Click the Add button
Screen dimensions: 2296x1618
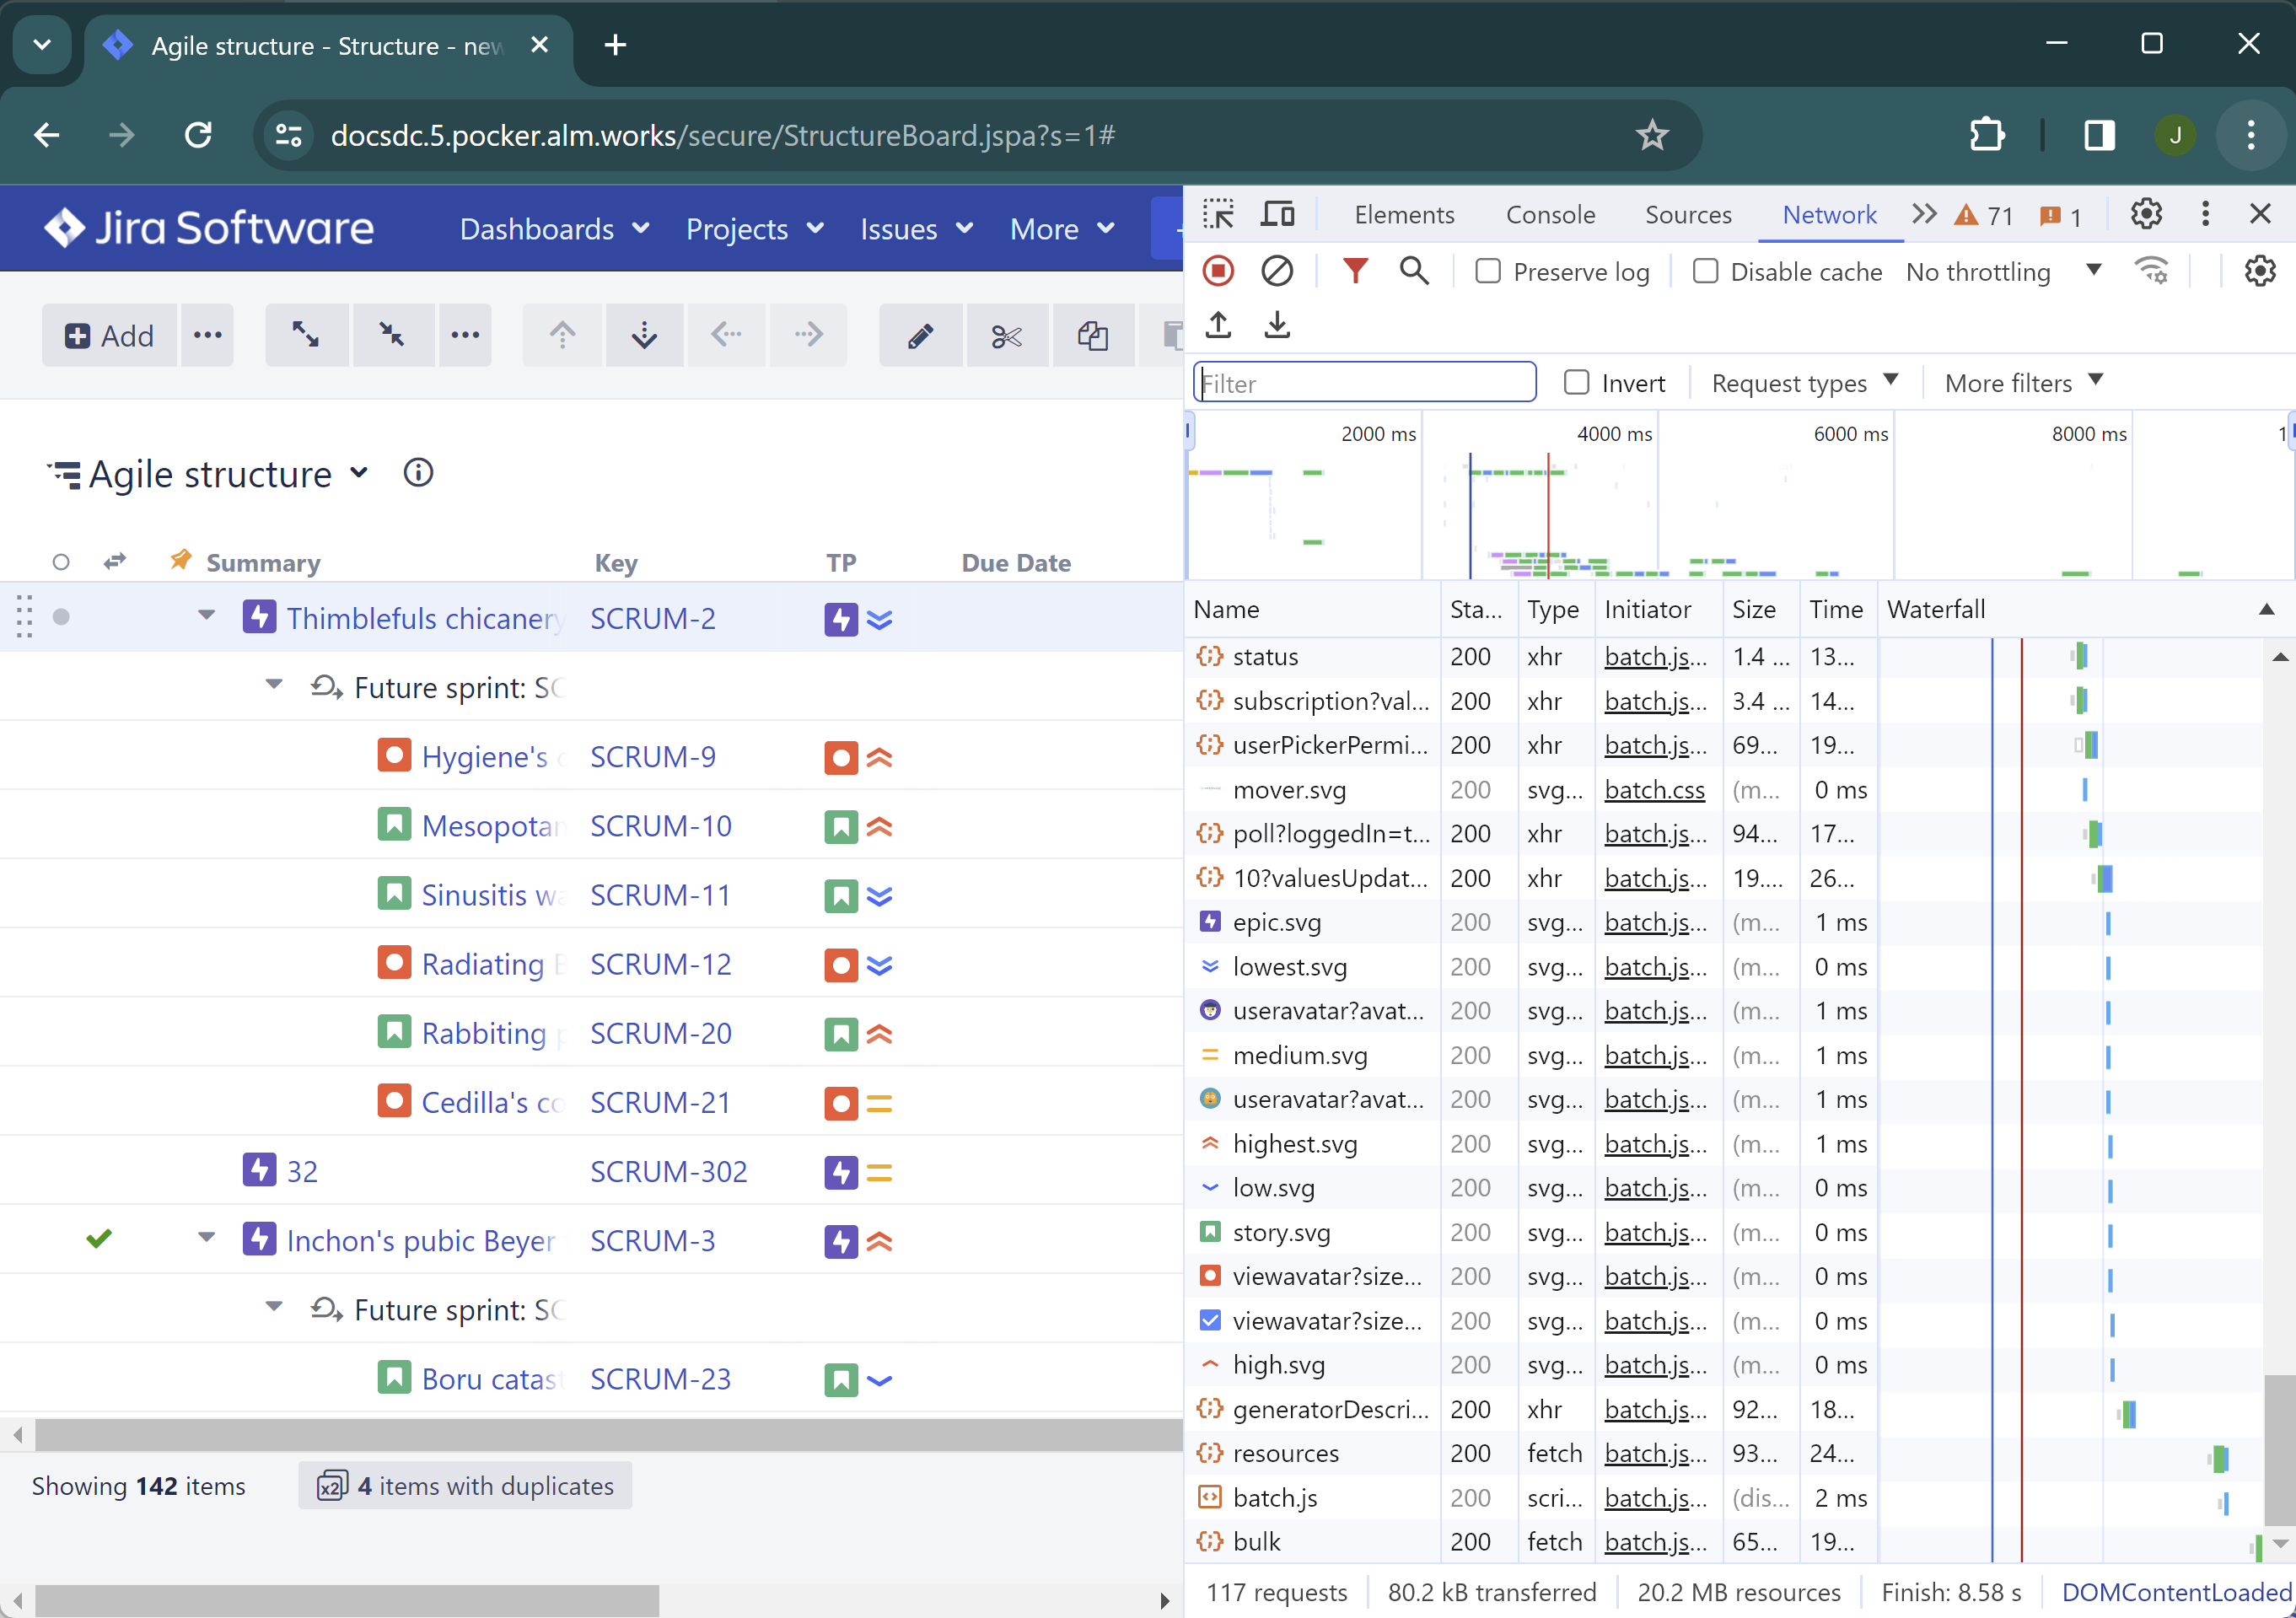click(x=110, y=335)
